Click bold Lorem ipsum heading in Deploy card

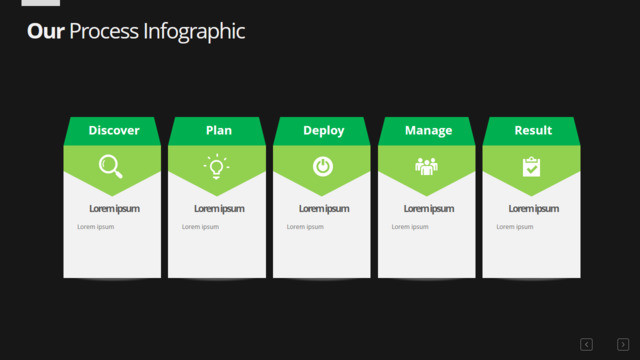324,209
